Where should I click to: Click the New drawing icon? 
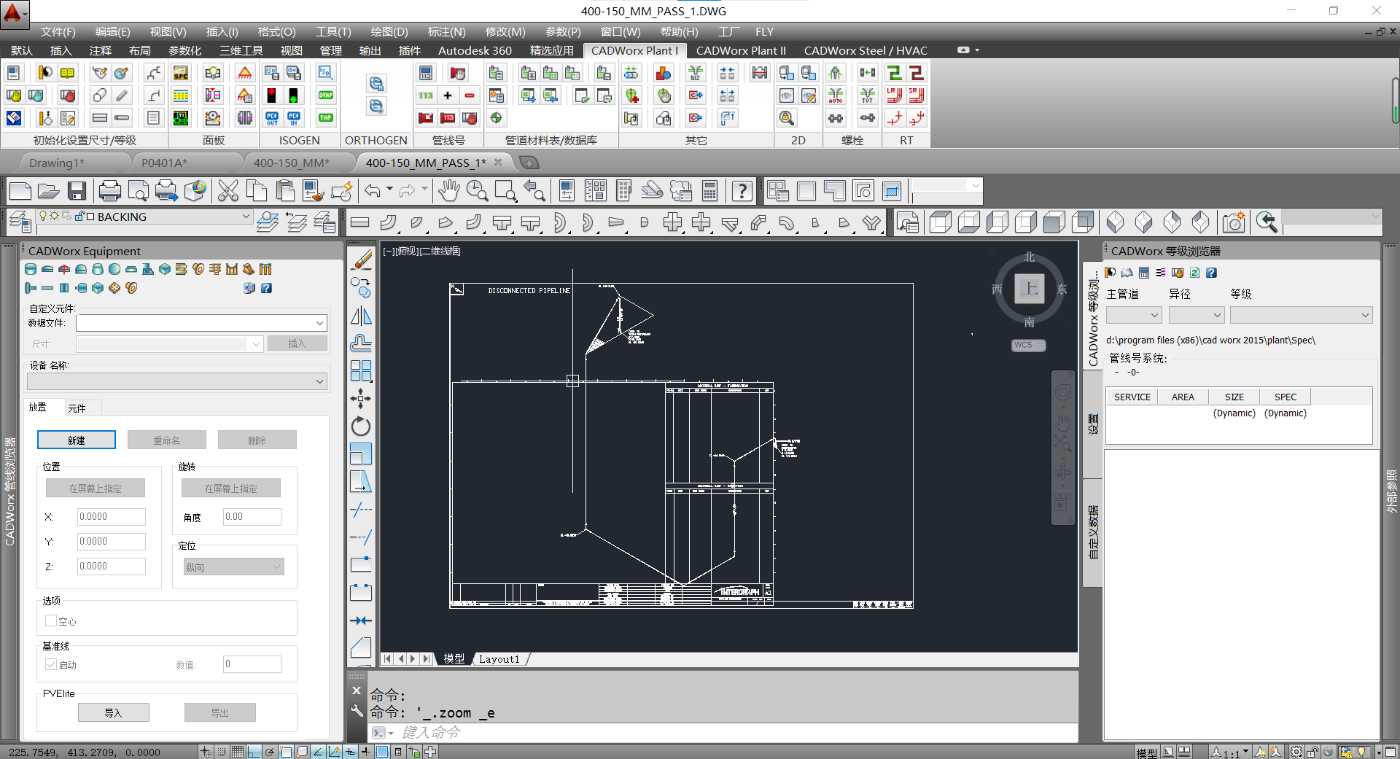coord(19,191)
